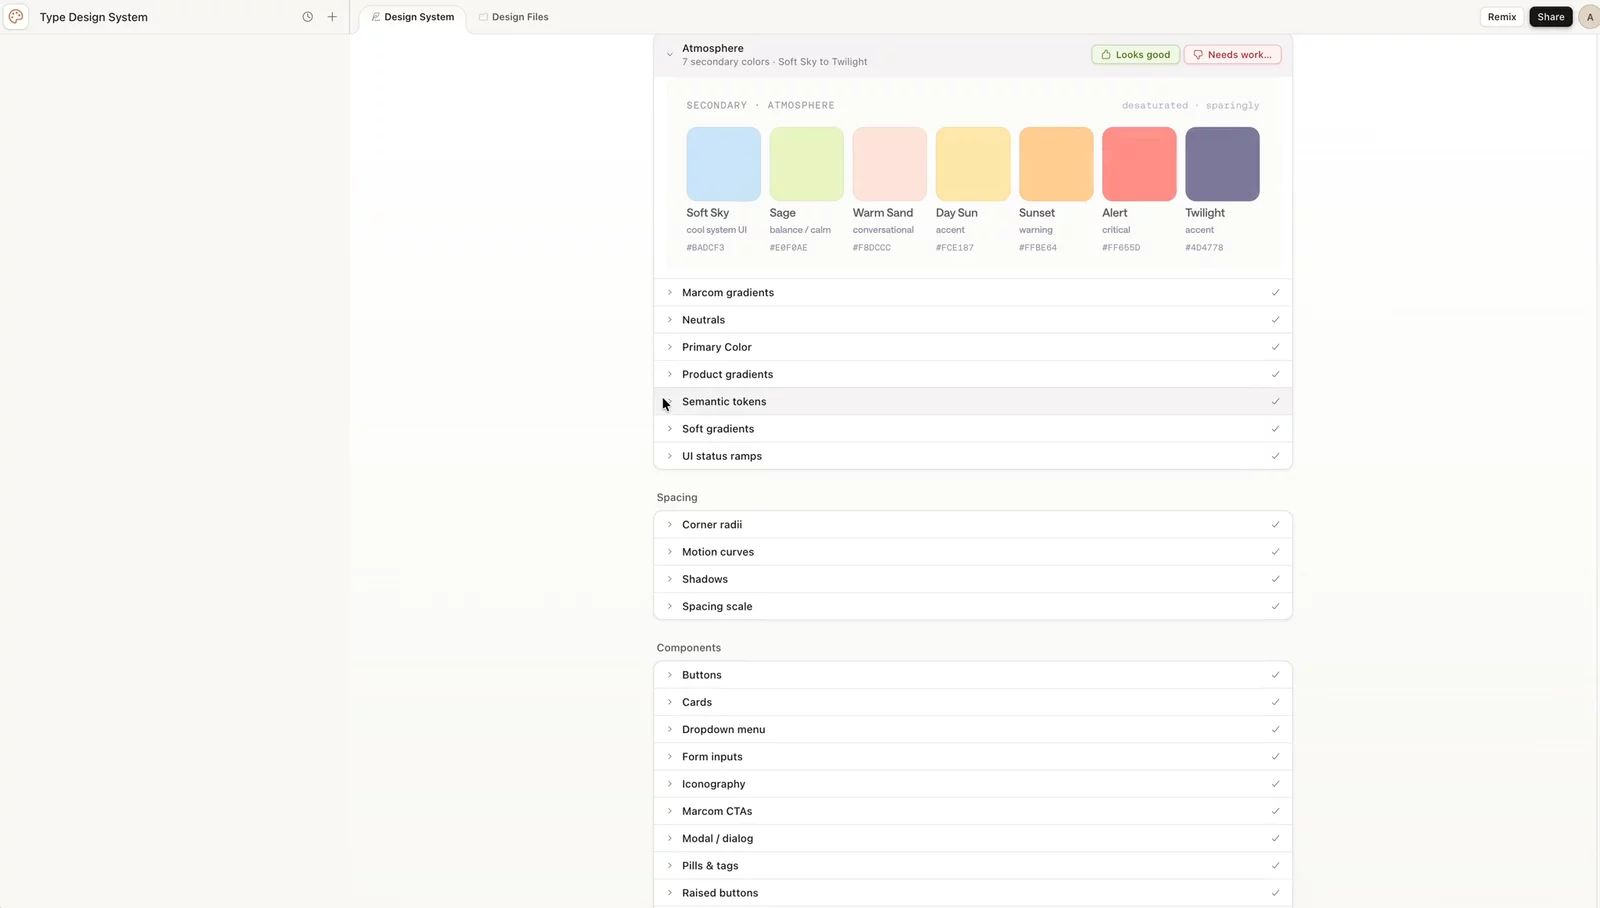This screenshot has width=1600, height=908.
Task: Select the Warm Sand color swatch
Action: (x=890, y=164)
